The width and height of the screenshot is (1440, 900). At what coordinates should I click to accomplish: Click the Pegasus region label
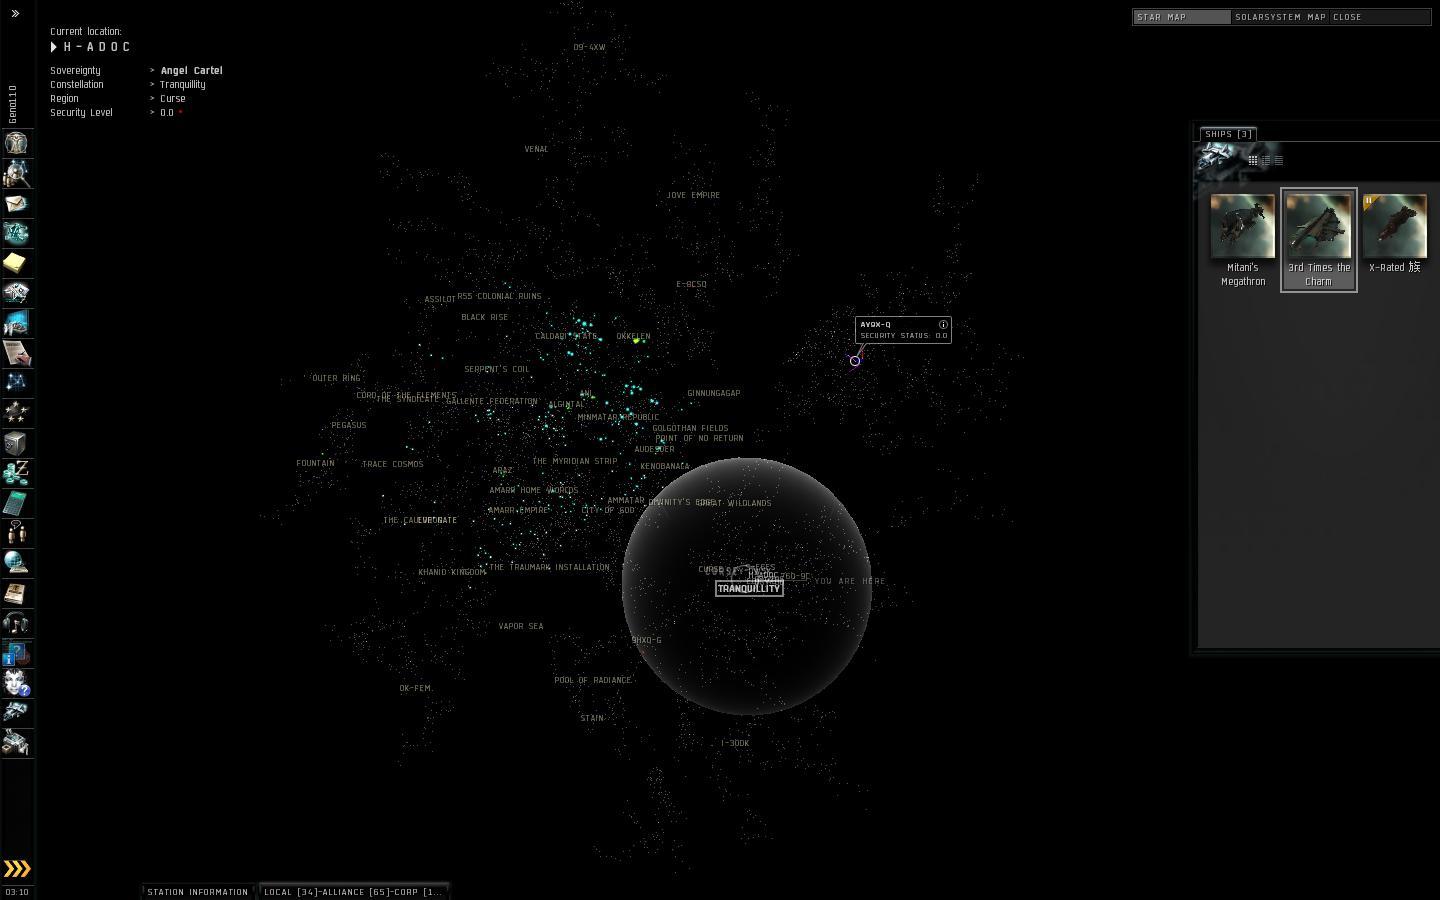click(349, 425)
